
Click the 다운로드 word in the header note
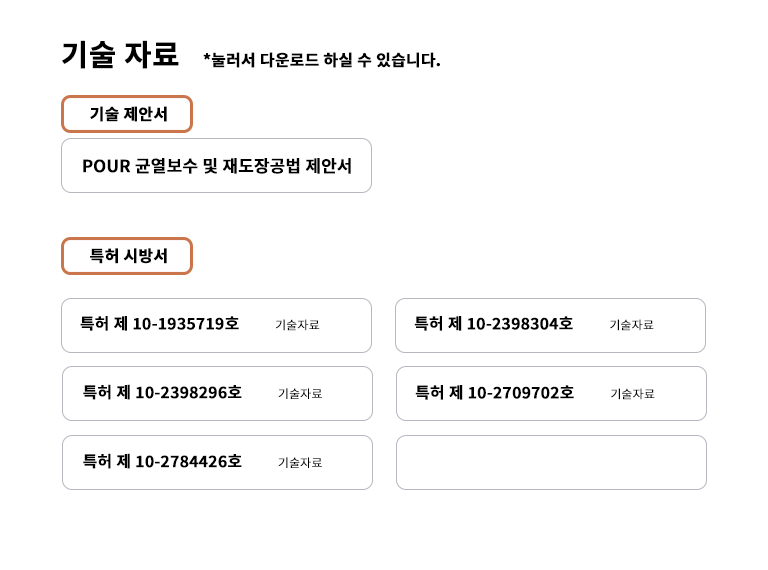290,60
